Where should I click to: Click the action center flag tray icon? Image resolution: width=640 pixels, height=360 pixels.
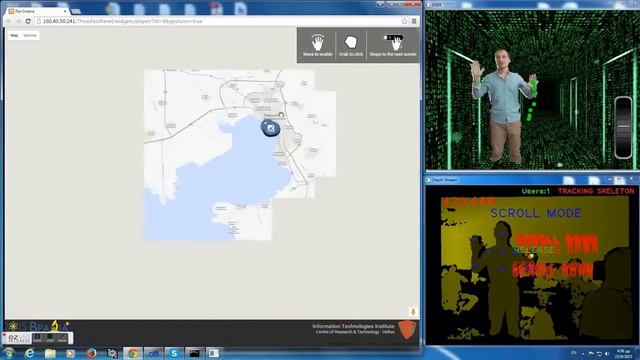click(591, 353)
